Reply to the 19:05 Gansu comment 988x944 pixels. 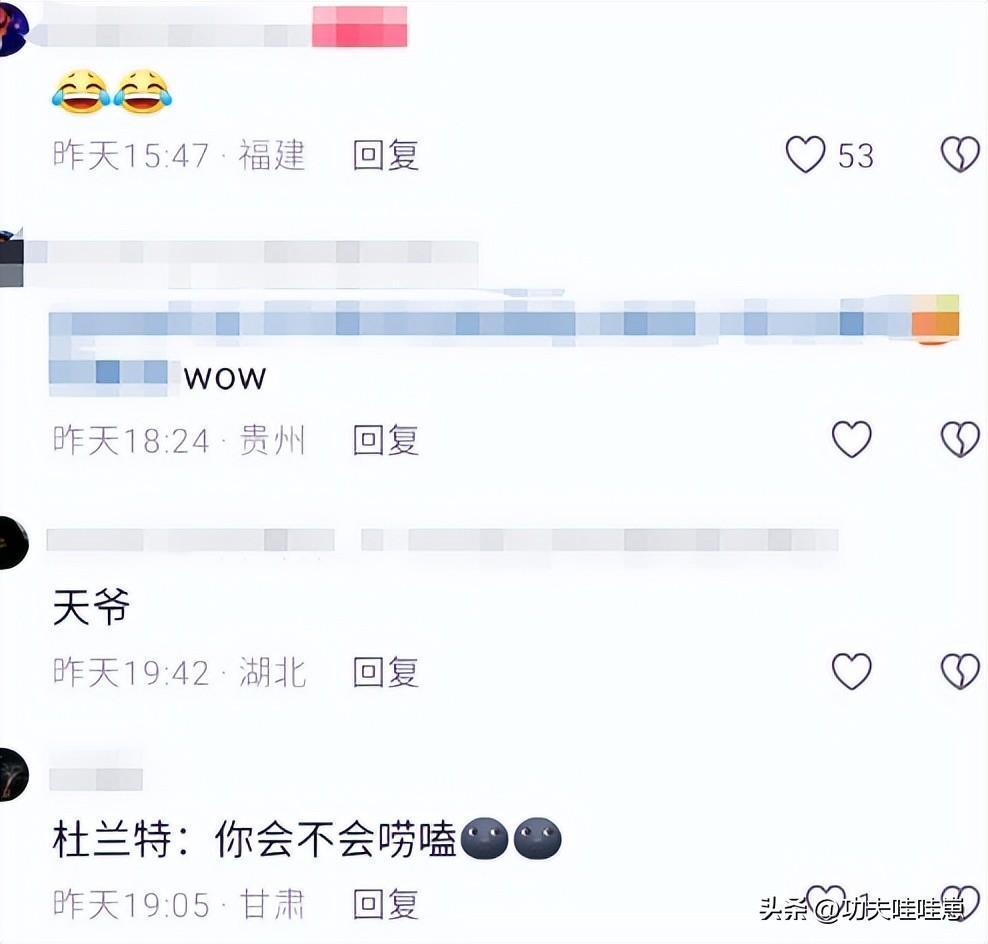coord(386,904)
